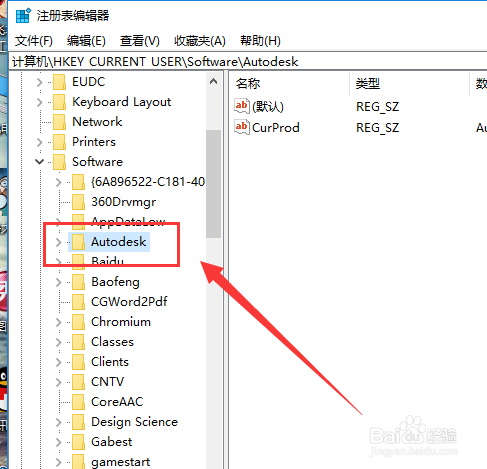Click the Gabest folder icon

click(x=78, y=442)
